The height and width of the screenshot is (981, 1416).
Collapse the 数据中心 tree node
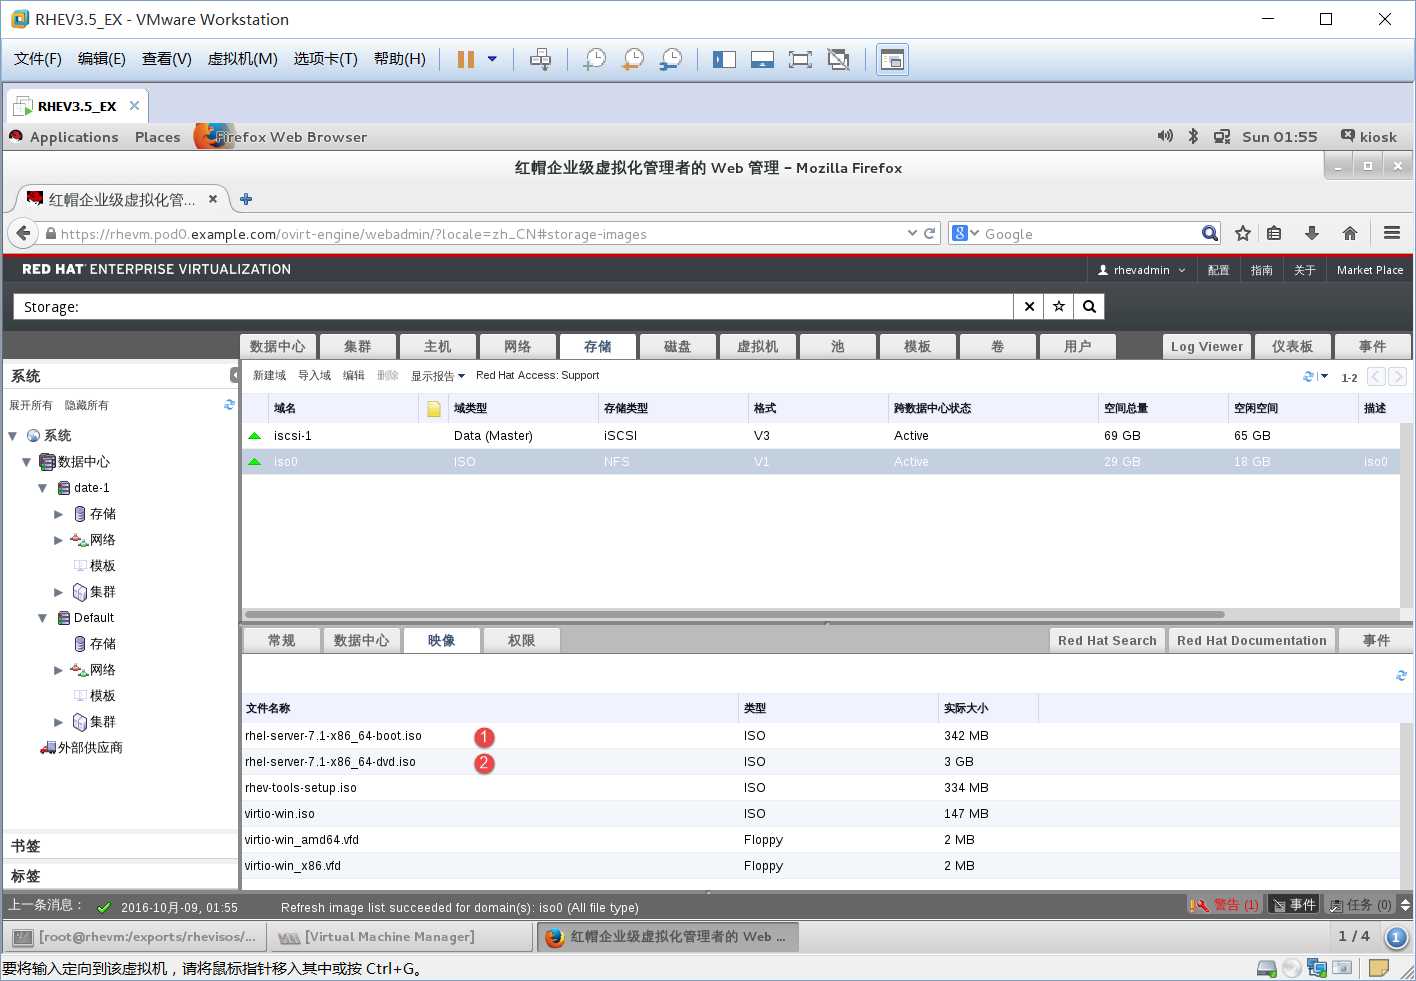[27, 462]
